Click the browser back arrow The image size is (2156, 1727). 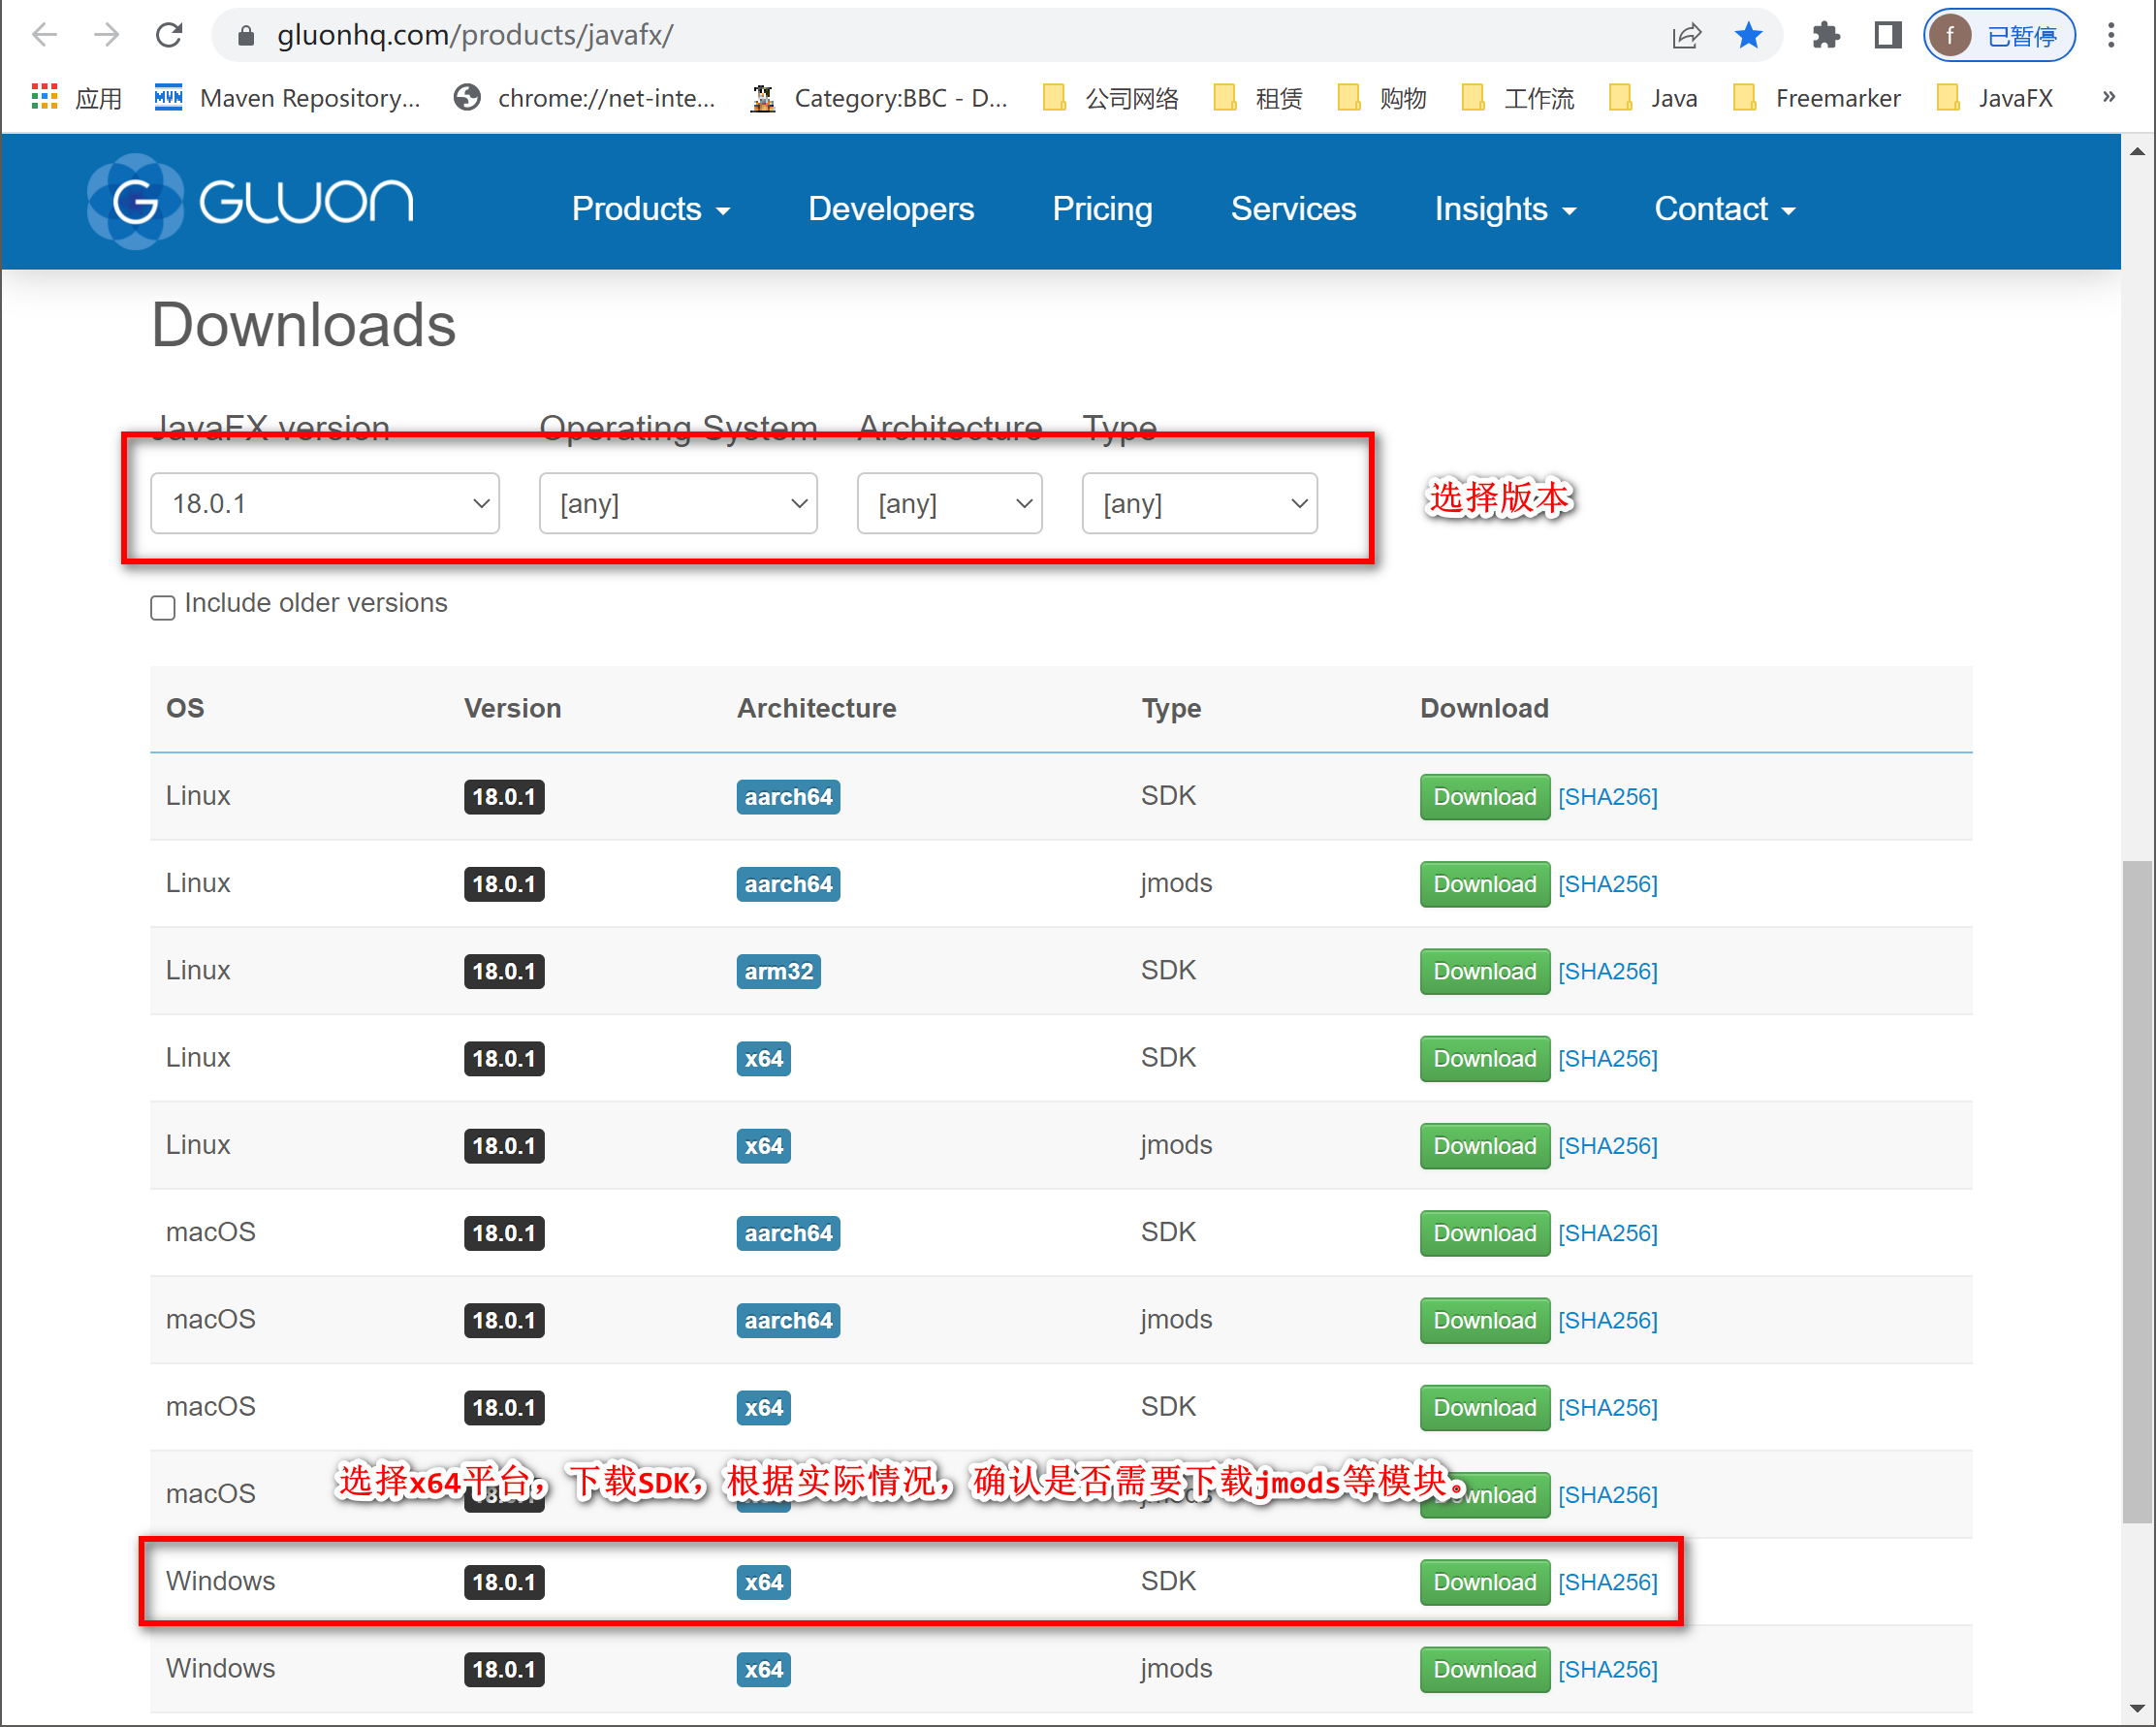[x=45, y=36]
